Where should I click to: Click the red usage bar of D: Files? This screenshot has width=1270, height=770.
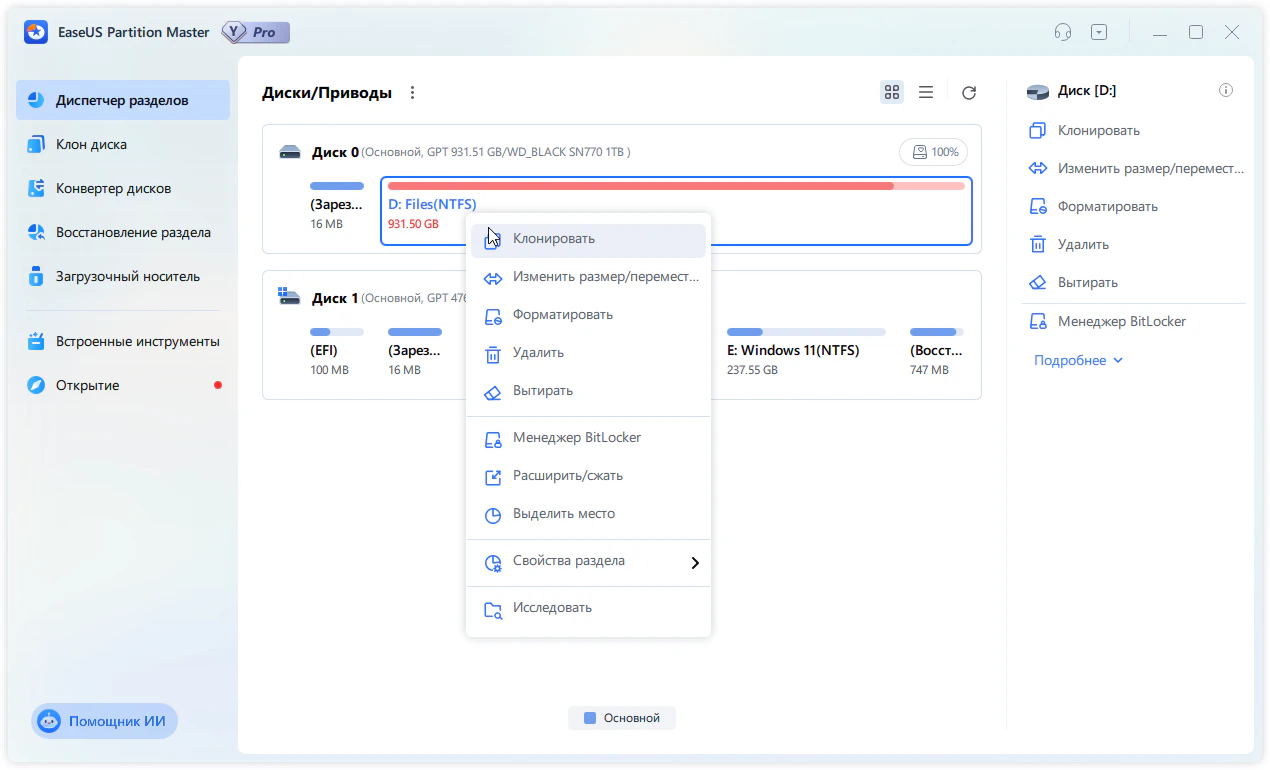pyautogui.click(x=640, y=186)
